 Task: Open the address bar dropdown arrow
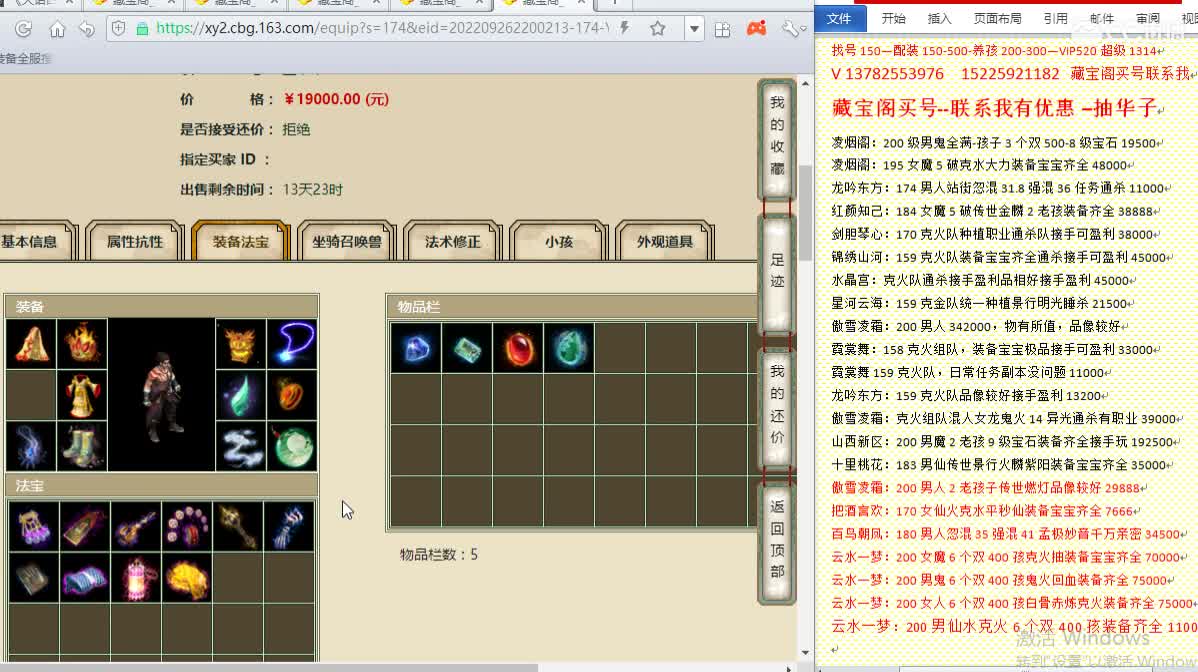tap(694, 29)
